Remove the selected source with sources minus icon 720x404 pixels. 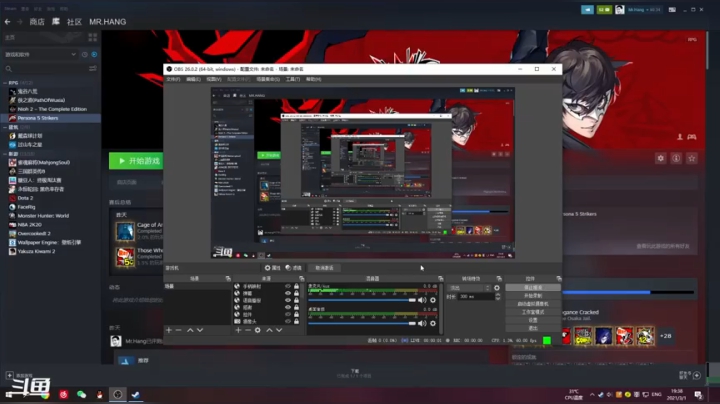tap(248, 330)
